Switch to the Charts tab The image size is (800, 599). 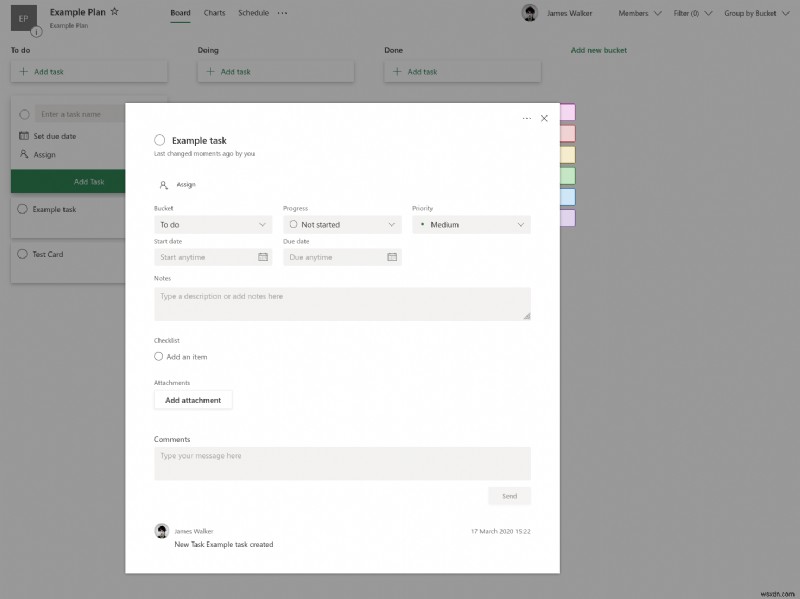coord(216,13)
